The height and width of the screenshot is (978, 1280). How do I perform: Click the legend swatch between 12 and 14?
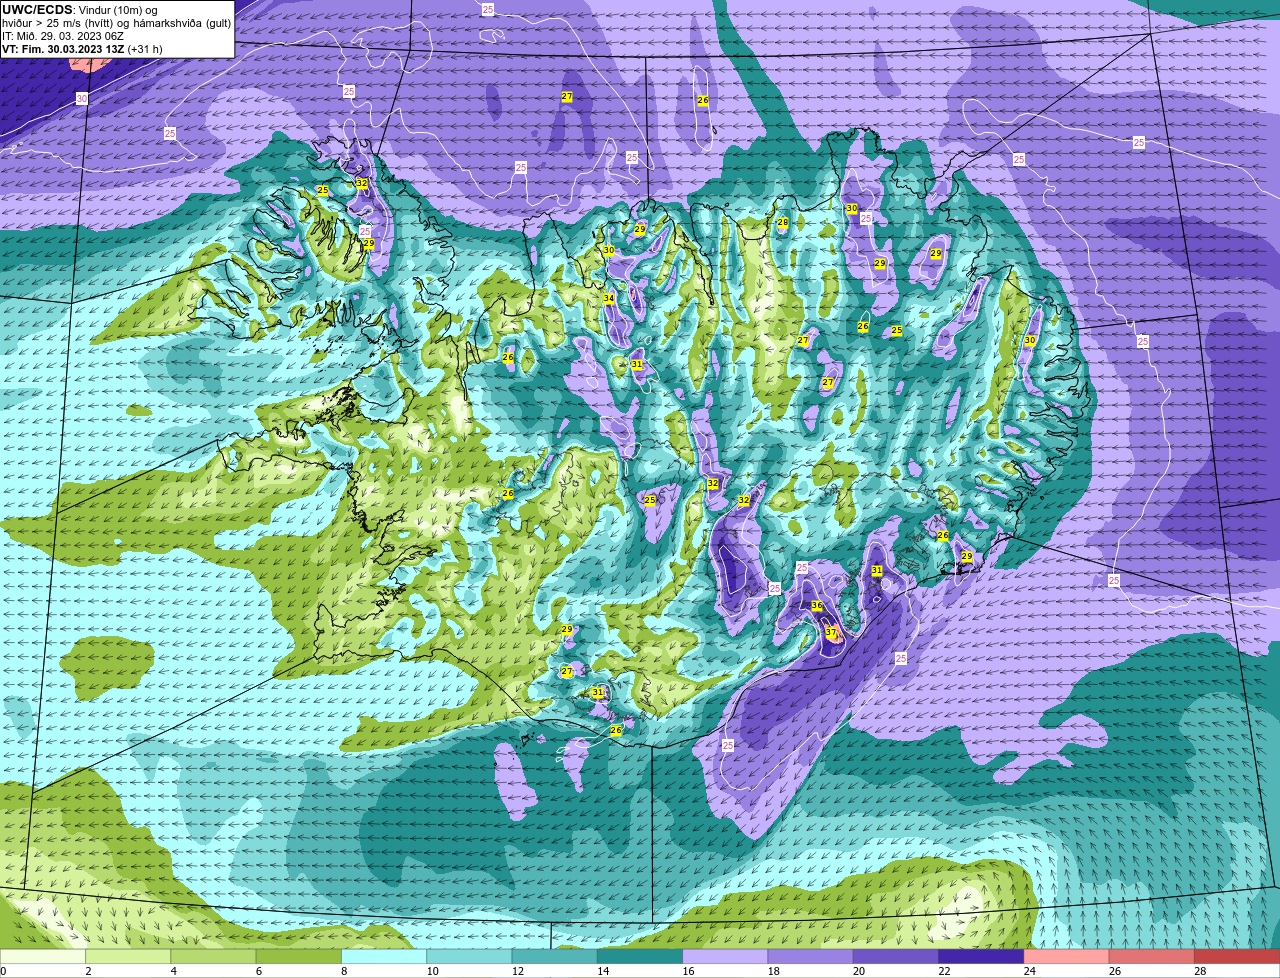pos(555,956)
